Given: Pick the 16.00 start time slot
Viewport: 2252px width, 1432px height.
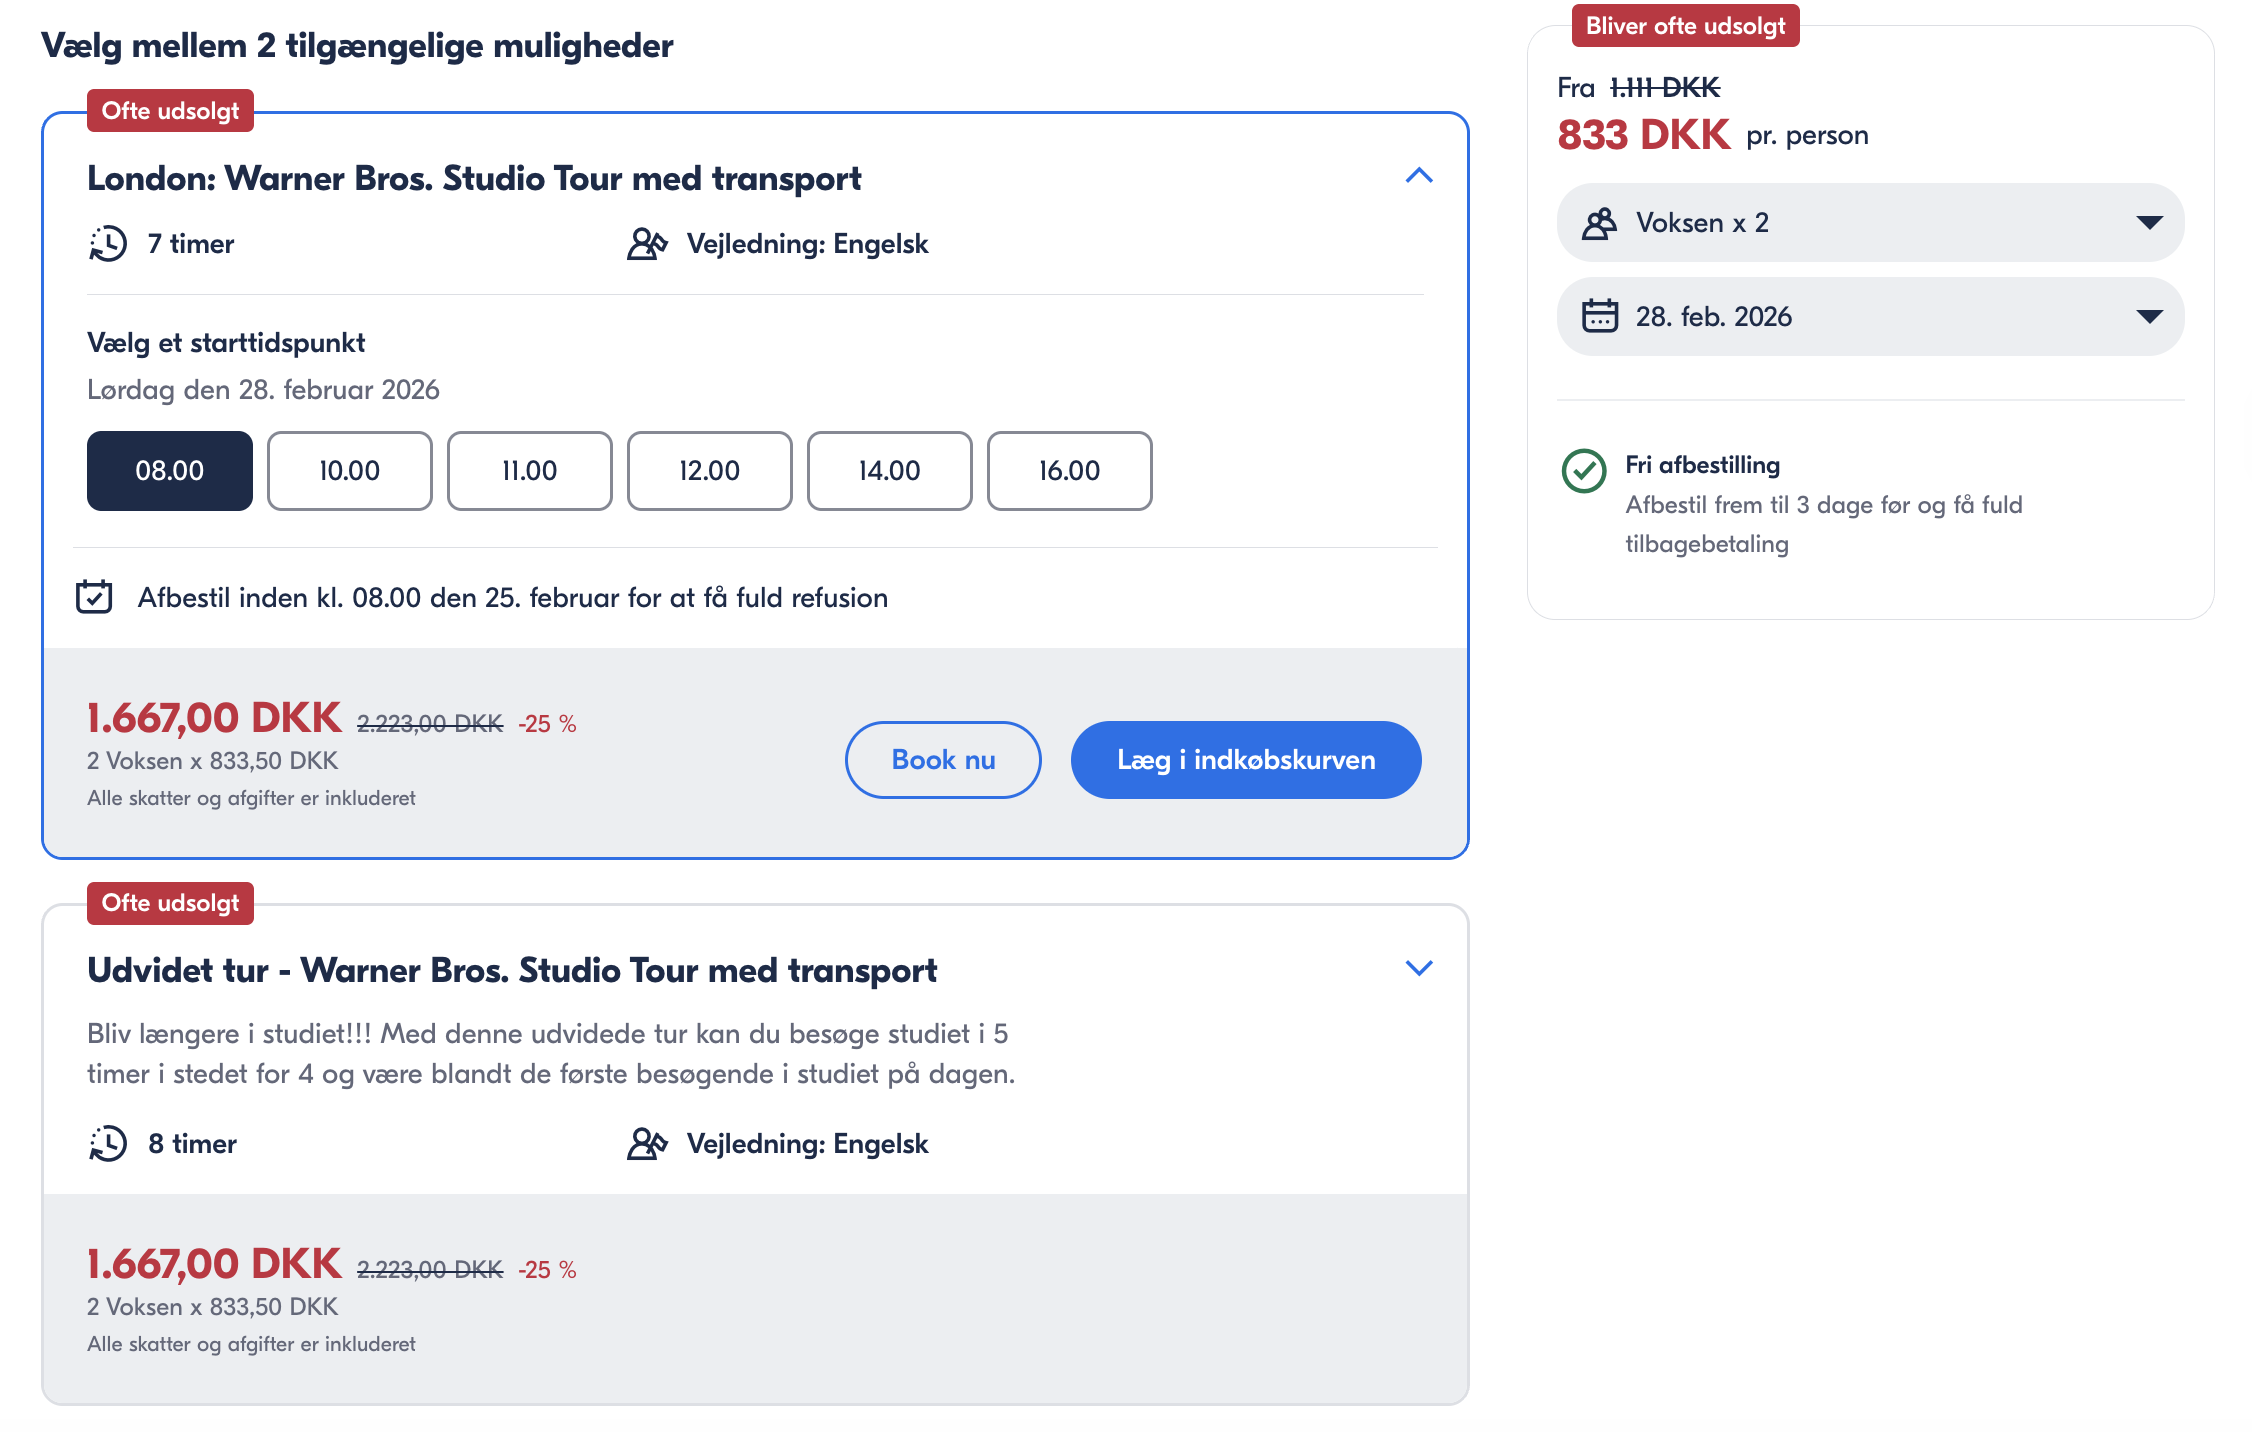Looking at the screenshot, I should coord(1069,471).
